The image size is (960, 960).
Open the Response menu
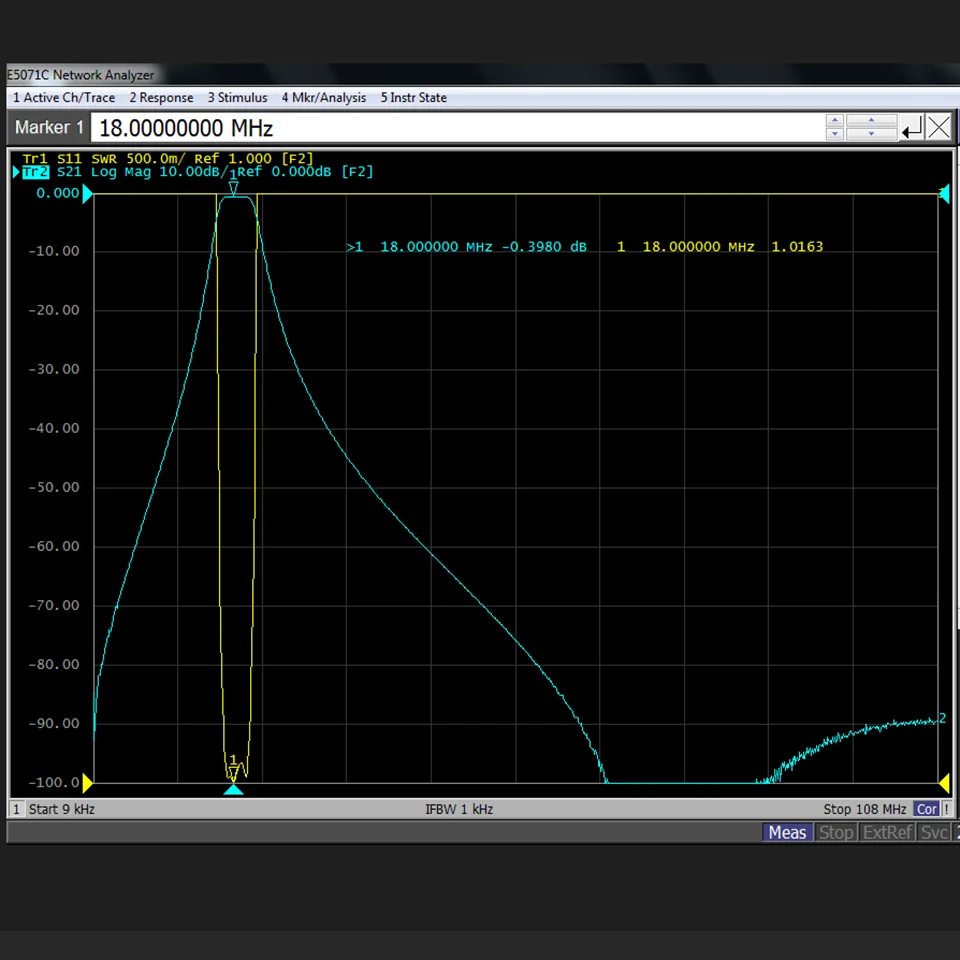click(161, 98)
